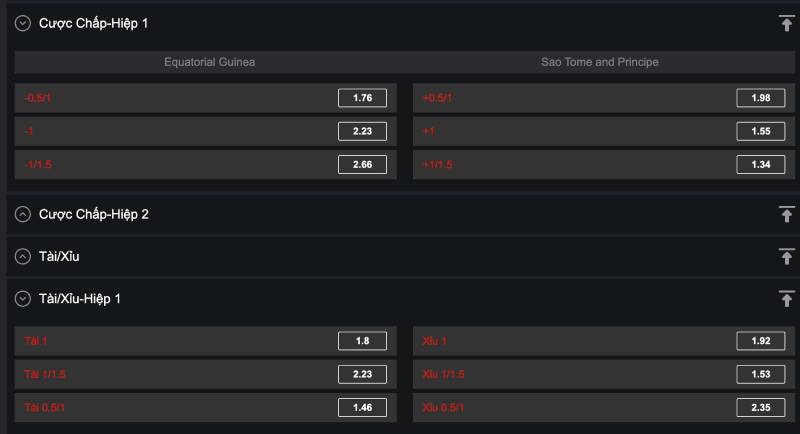The width and height of the screenshot is (800, 434).
Task: Select odds 1.76 for Equatorial Guinea -0.5/1
Action: click(362, 98)
